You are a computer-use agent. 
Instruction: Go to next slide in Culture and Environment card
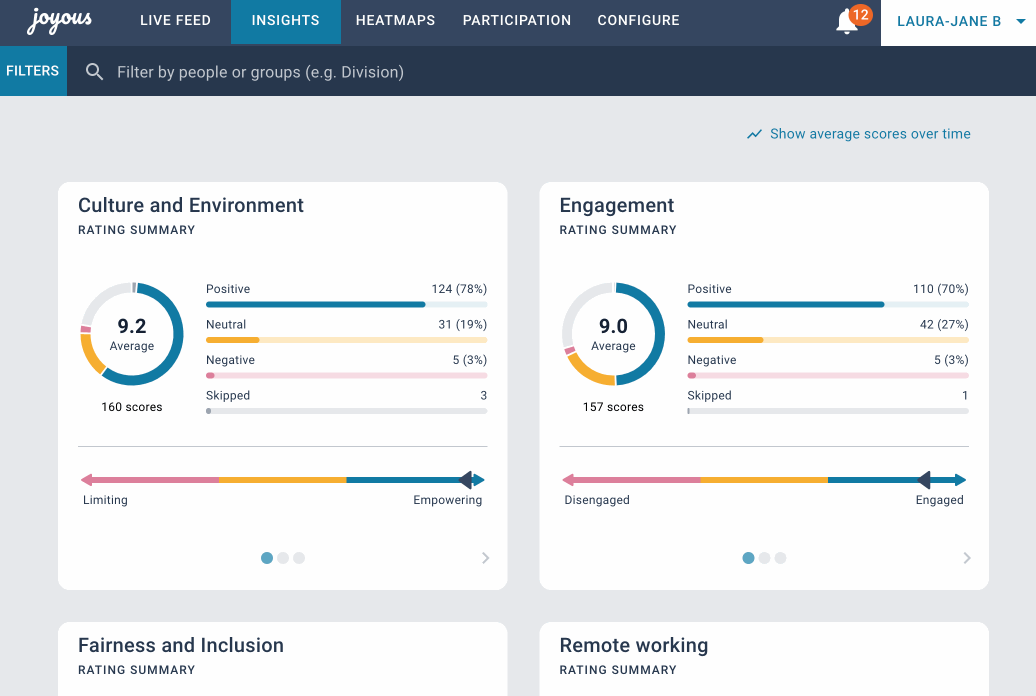click(x=486, y=558)
